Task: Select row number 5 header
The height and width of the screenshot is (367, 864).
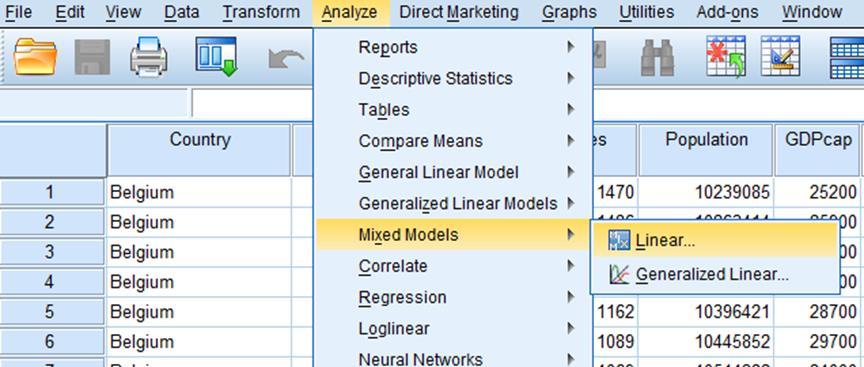Action: pyautogui.click(x=51, y=311)
